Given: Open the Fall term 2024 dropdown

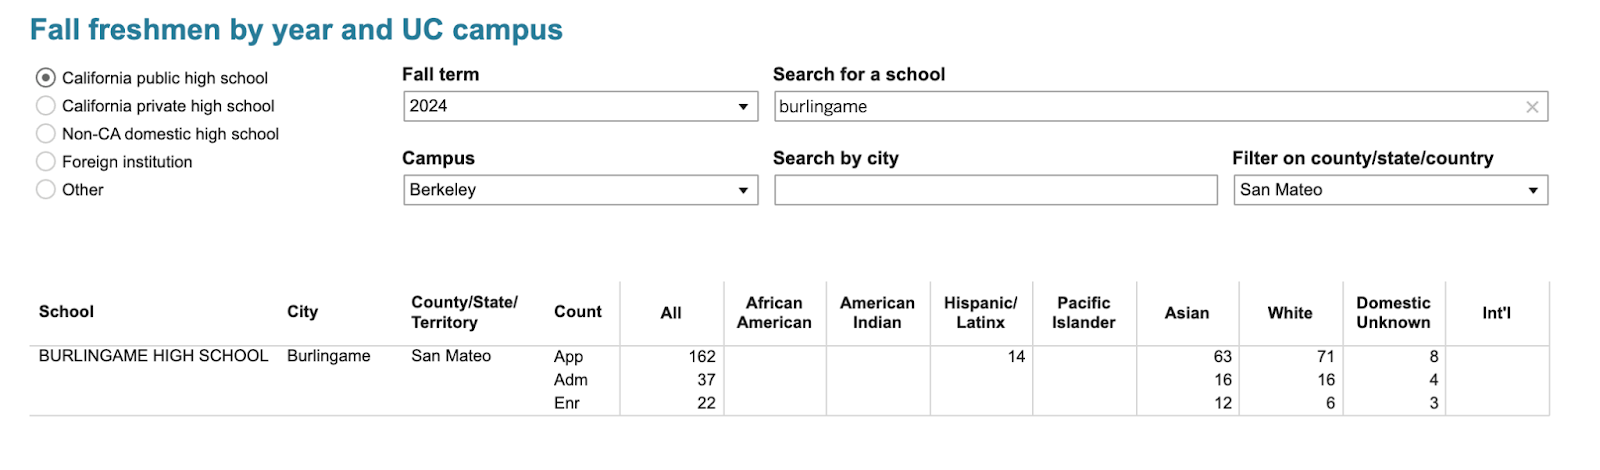Looking at the screenshot, I should [580, 106].
